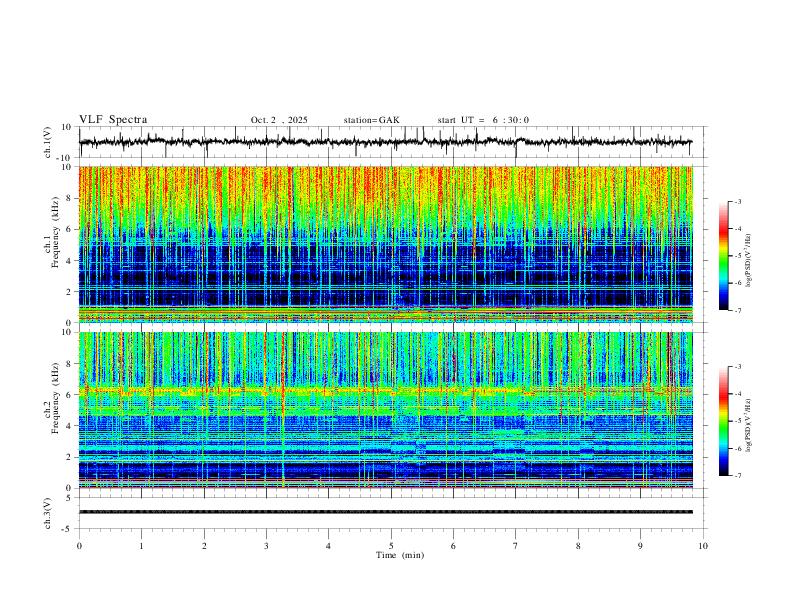This screenshot has height=612, width=792.
Task: Click the time axis tick label '10'
Action: click(703, 546)
